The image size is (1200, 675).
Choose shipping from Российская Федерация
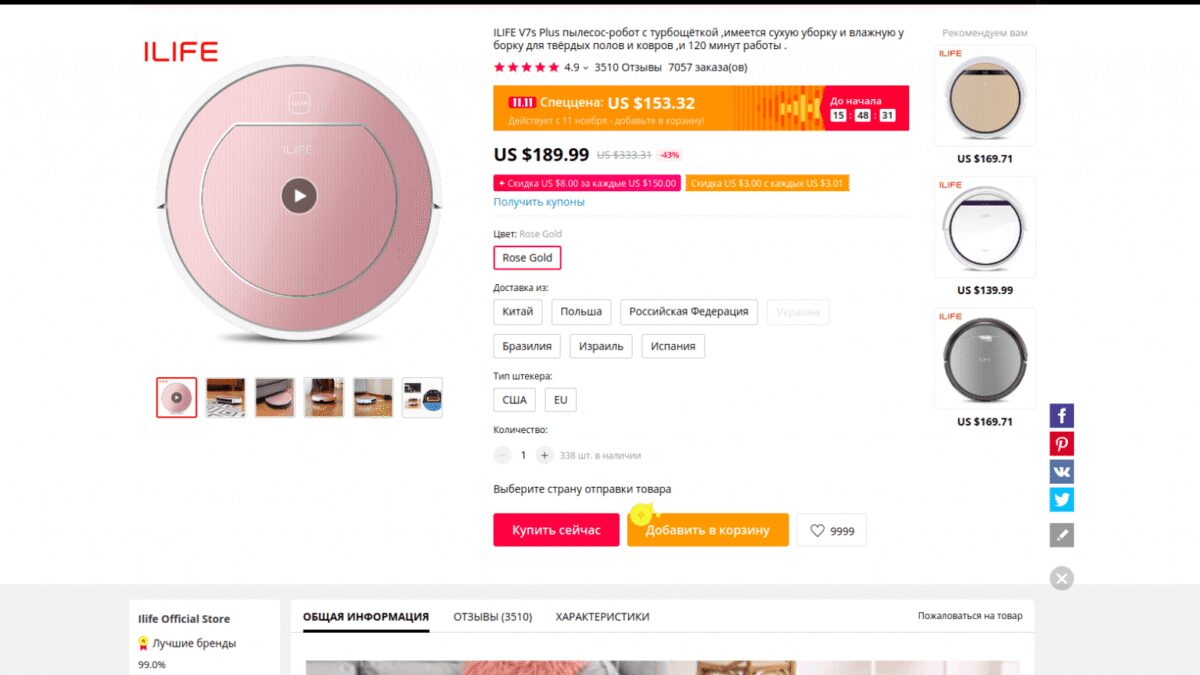click(688, 312)
